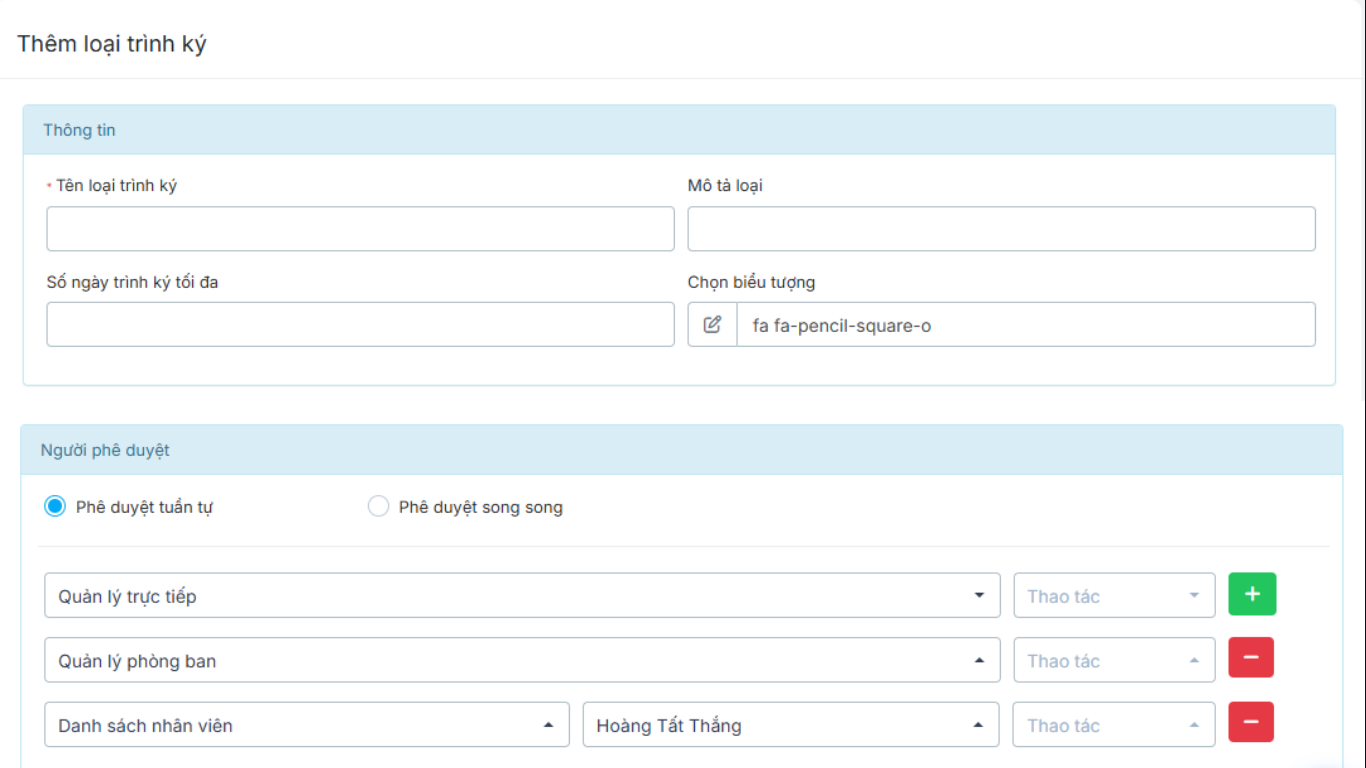The image size is (1366, 768).
Task: Click the green plus button to add approver
Action: [1252, 594]
